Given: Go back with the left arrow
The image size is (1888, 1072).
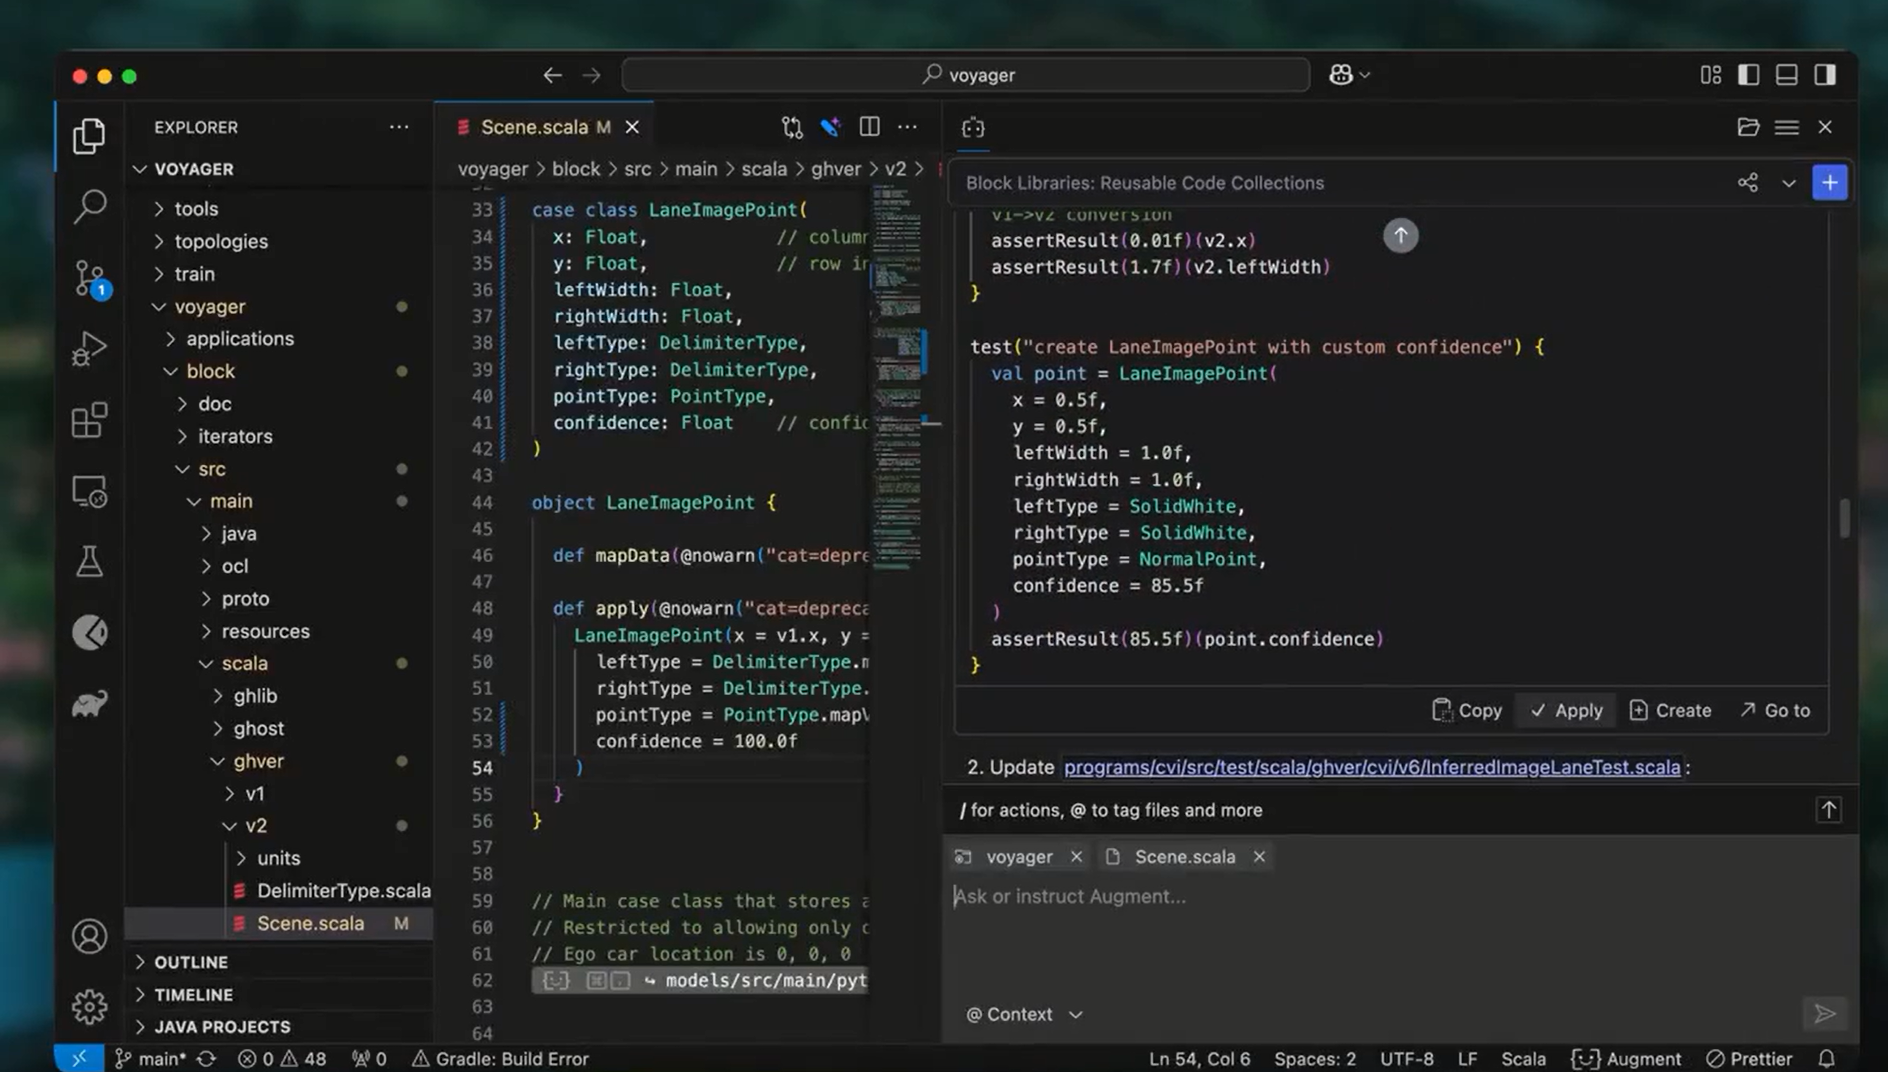Looking at the screenshot, I should coord(552,75).
